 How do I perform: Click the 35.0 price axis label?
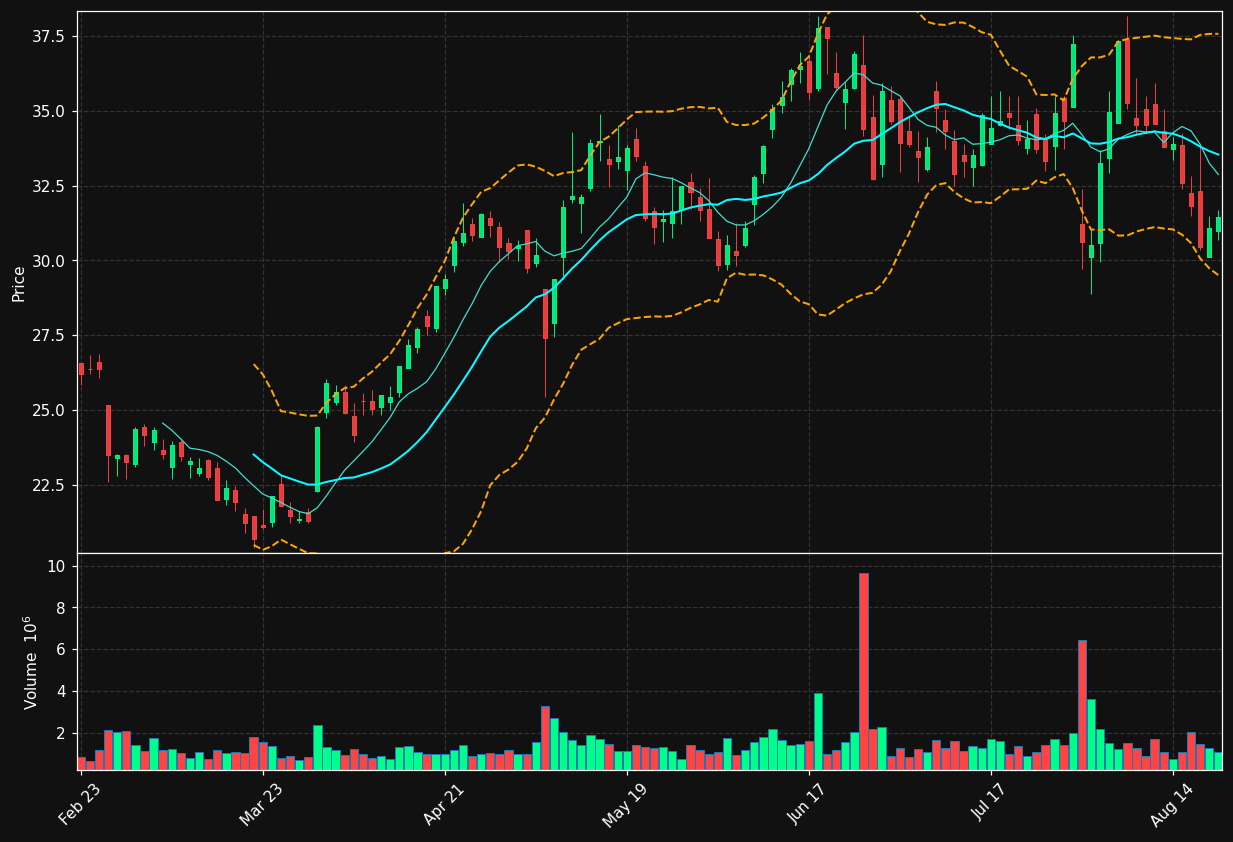50,111
